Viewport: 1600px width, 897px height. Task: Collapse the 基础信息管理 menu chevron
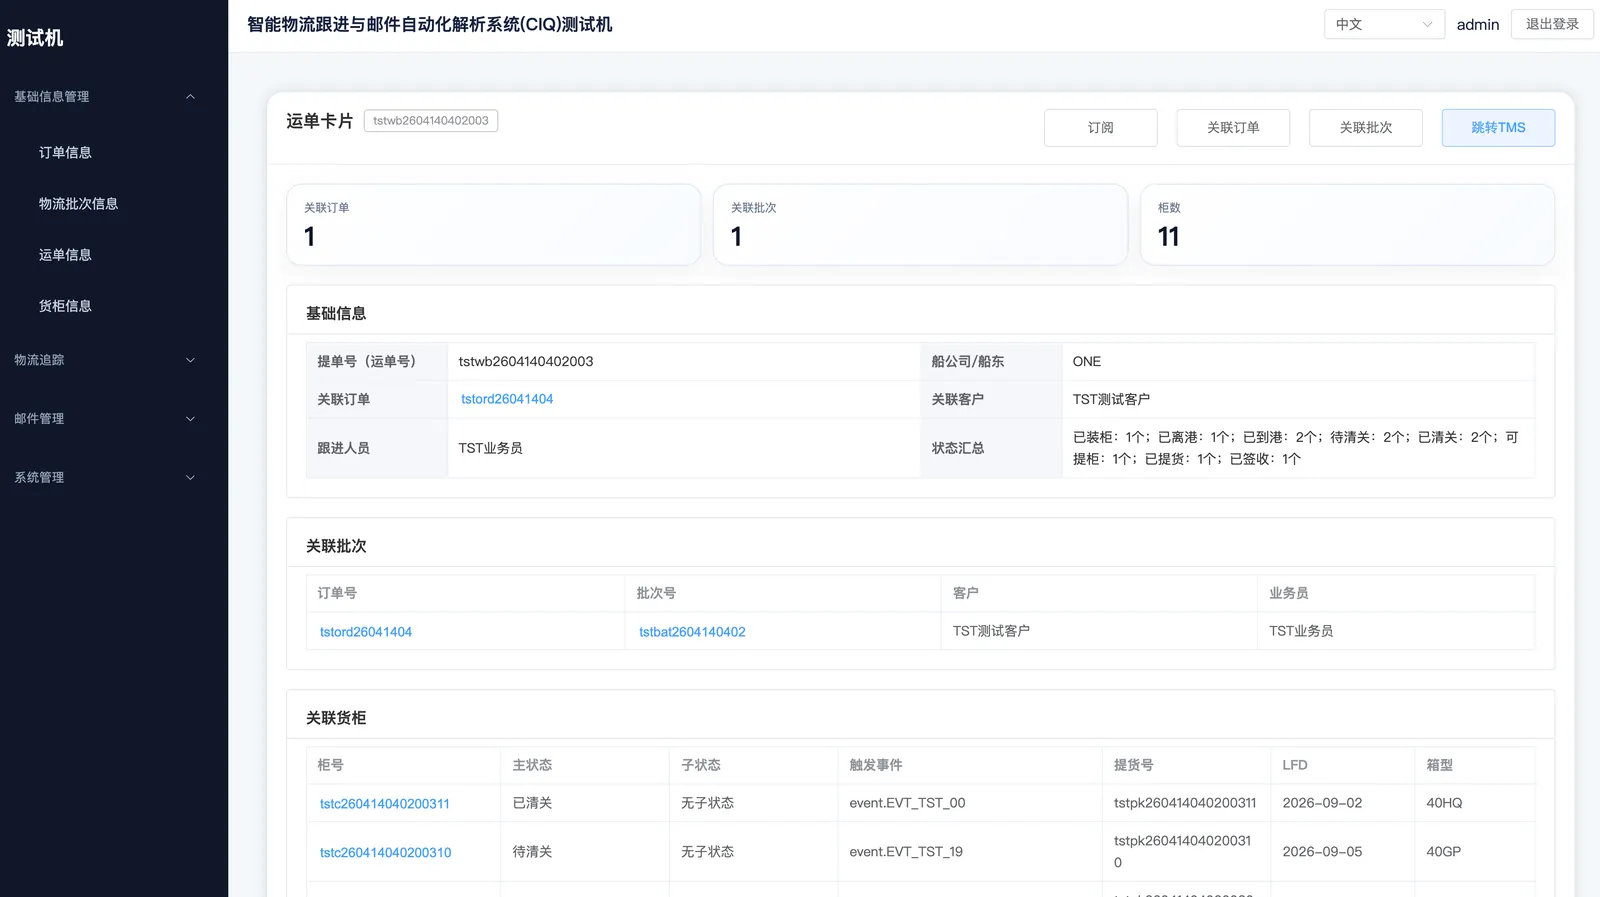coord(190,97)
